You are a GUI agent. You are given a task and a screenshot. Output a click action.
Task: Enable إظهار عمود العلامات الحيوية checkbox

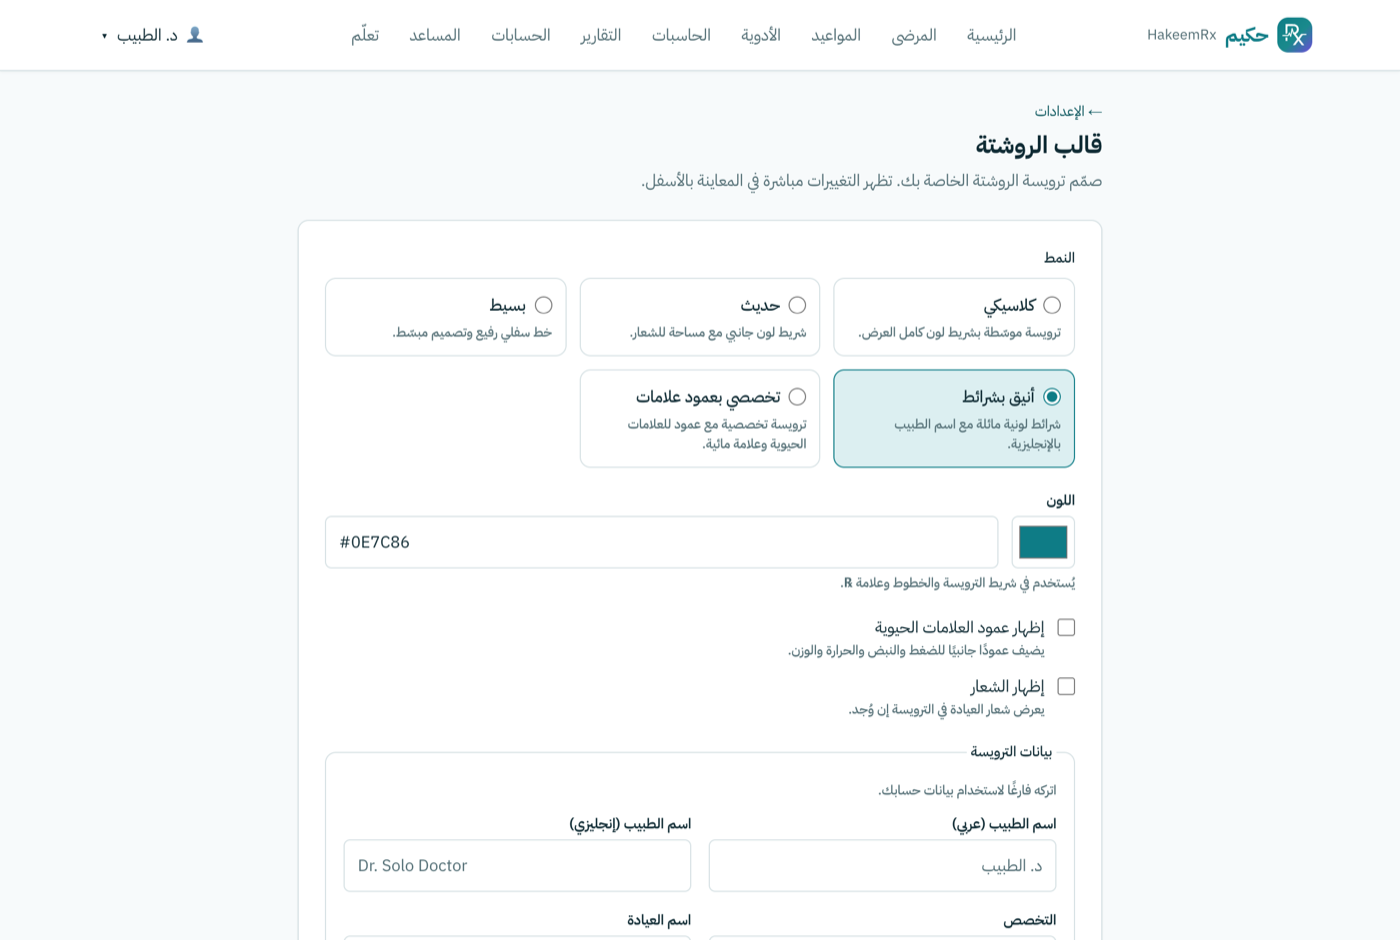[1066, 627]
